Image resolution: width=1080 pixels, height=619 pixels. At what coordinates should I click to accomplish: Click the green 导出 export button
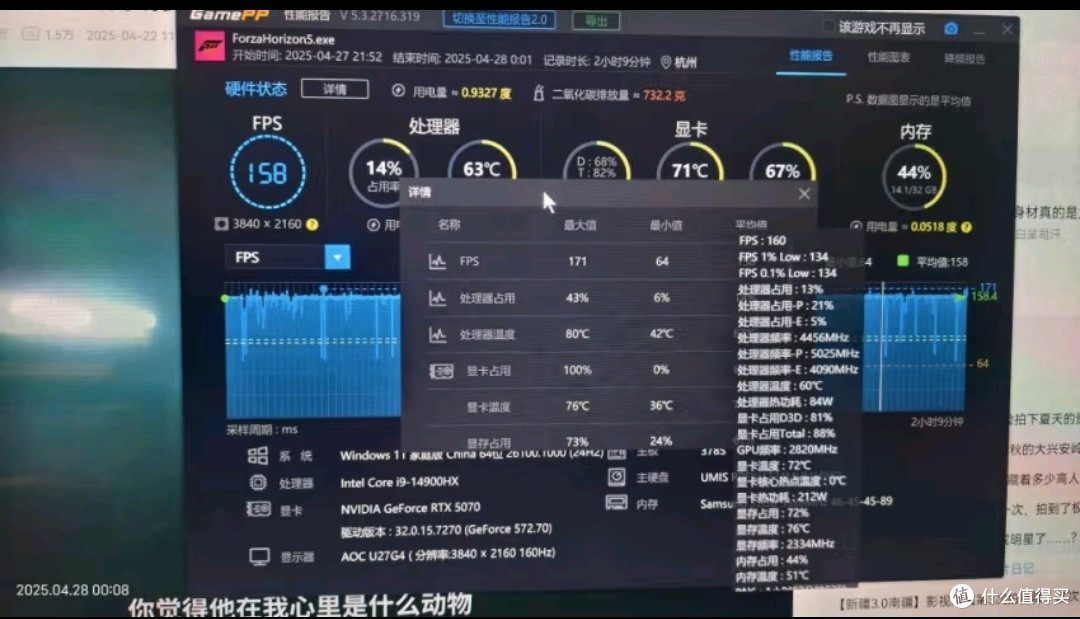[596, 21]
